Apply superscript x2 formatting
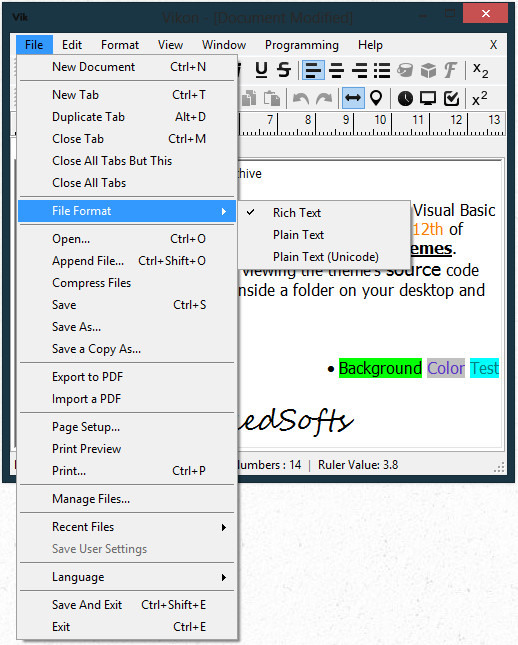The width and height of the screenshot is (518, 645). (480, 98)
